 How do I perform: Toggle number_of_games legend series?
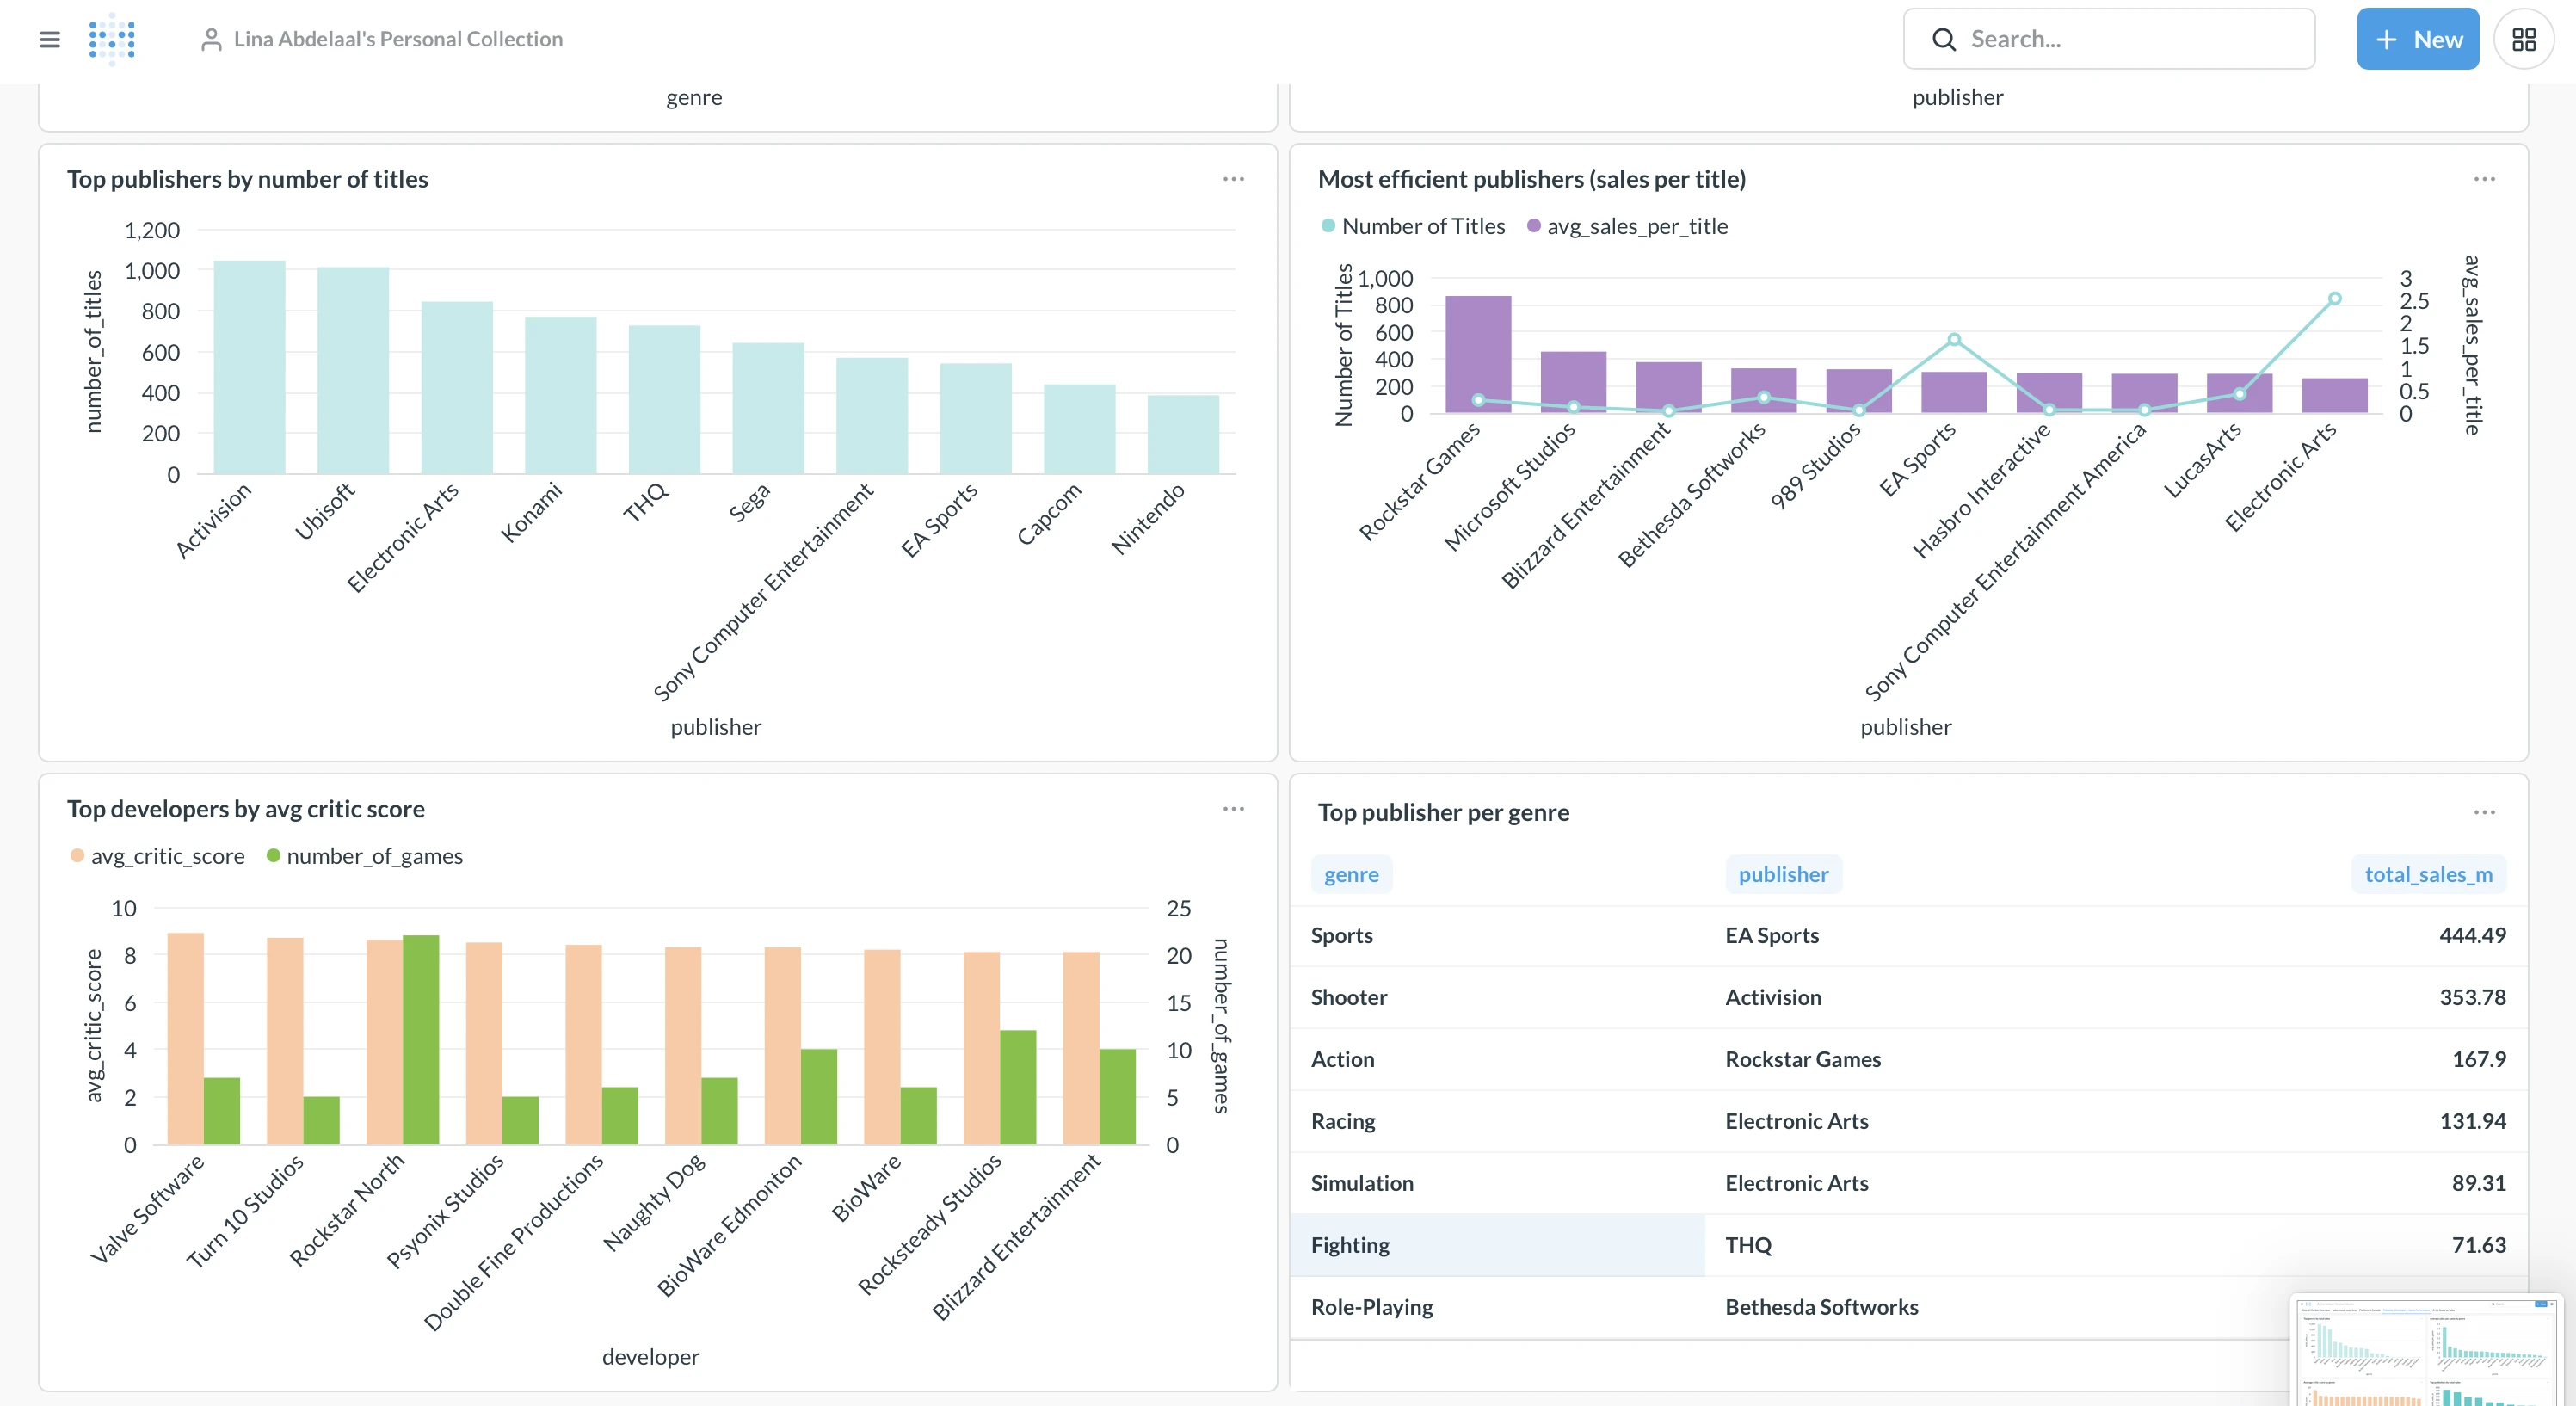[374, 856]
